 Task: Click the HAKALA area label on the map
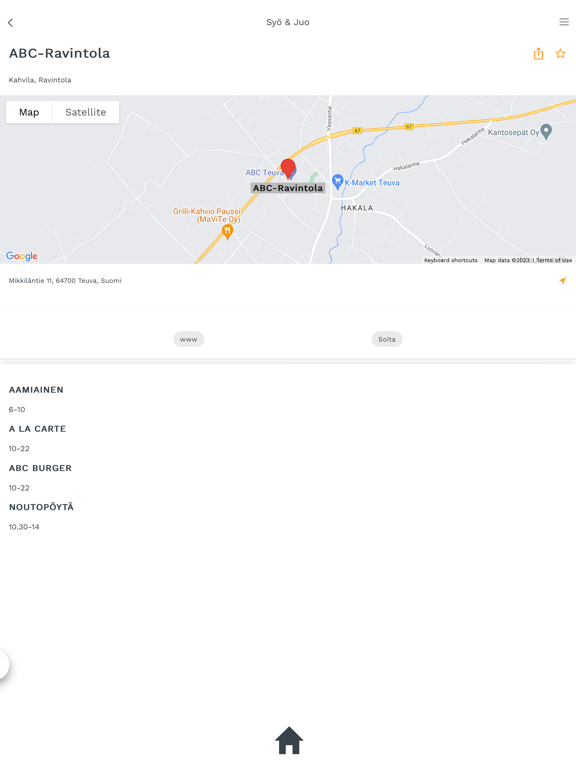click(357, 208)
